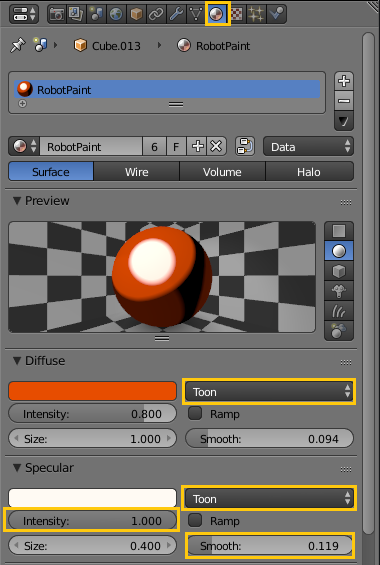Image resolution: width=380 pixels, height=565 pixels.
Task: Toggle fake user F button
Action: coord(176,146)
